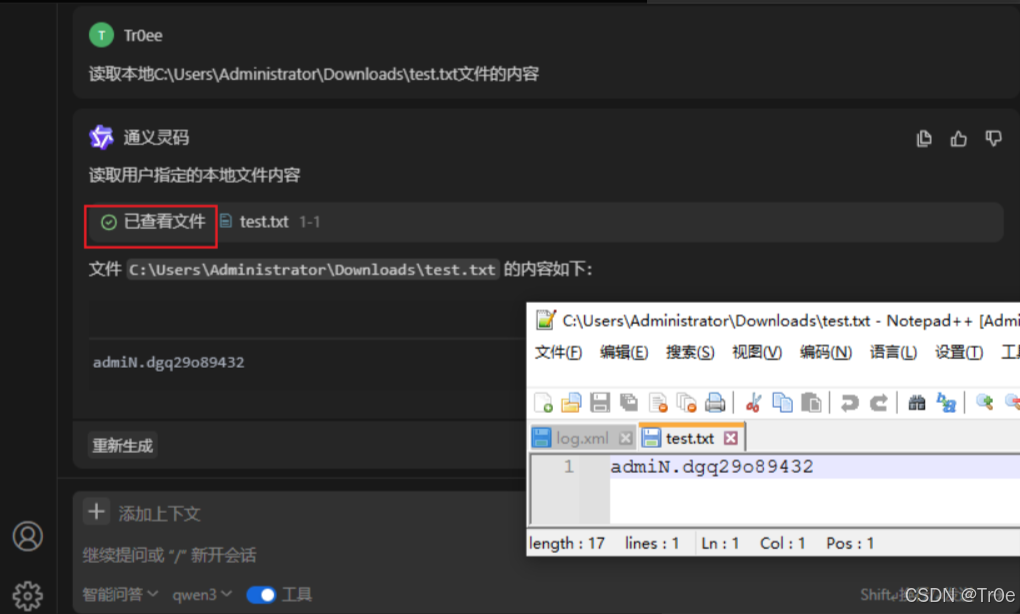Click the Close All documents icon in Notepad++
The image size is (1020, 614).
coord(686,403)
